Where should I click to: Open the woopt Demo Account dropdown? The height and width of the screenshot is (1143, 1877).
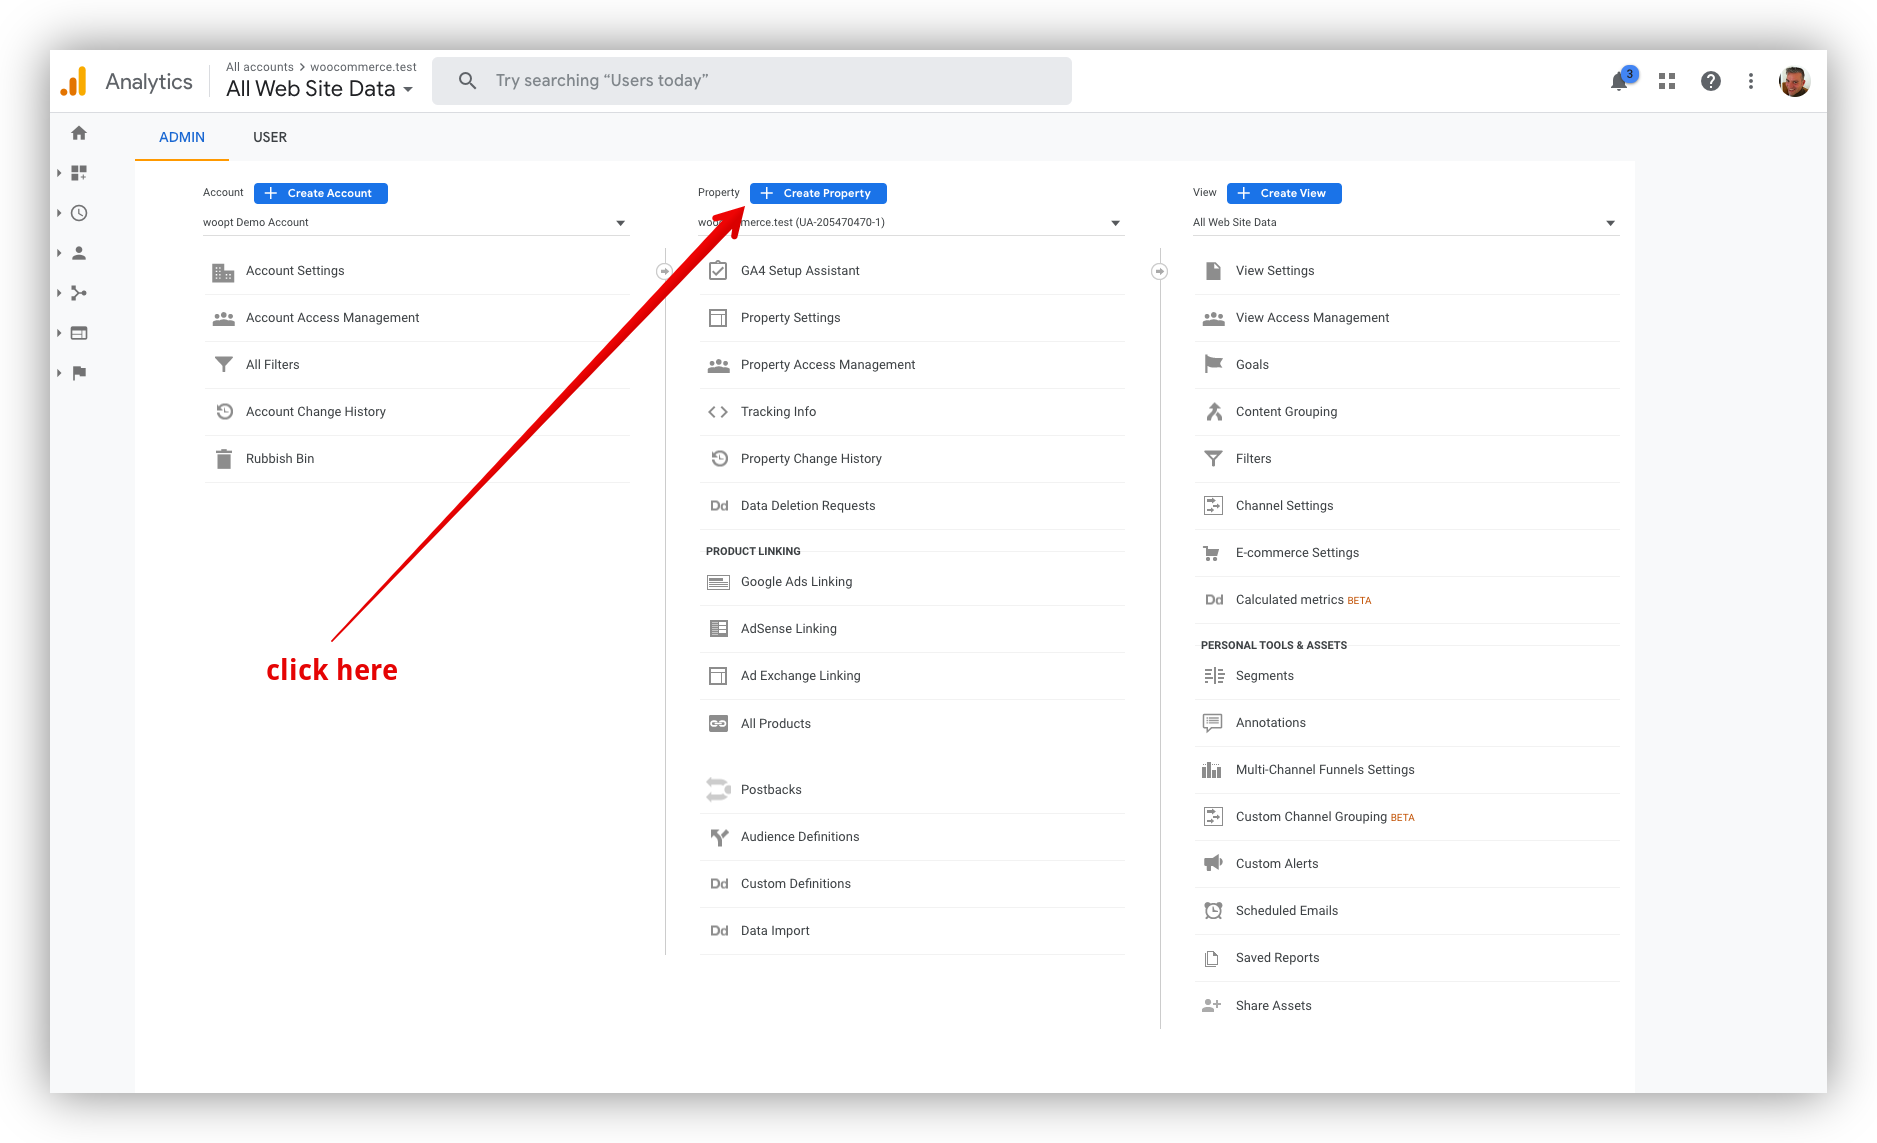click(x=415, y=223)
